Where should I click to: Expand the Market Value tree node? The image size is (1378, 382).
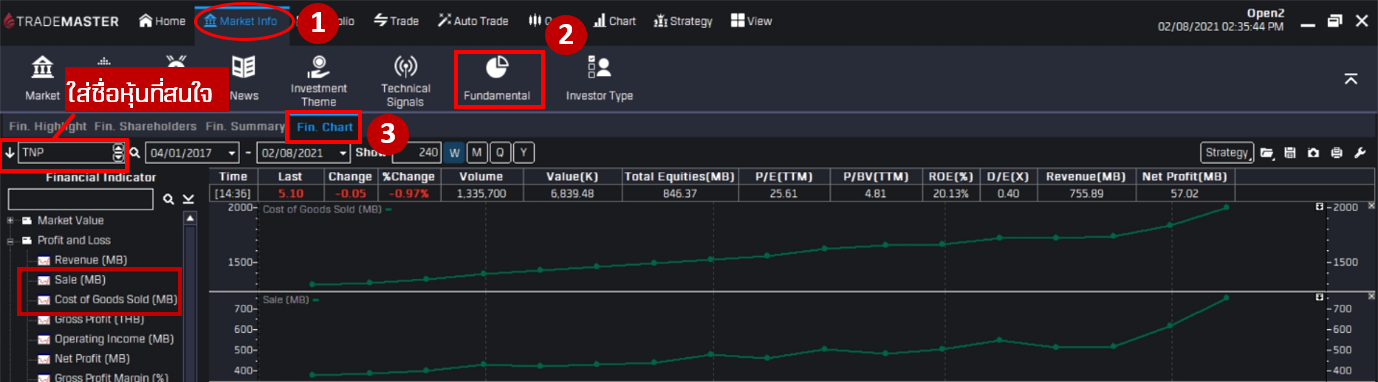[10, 220]
